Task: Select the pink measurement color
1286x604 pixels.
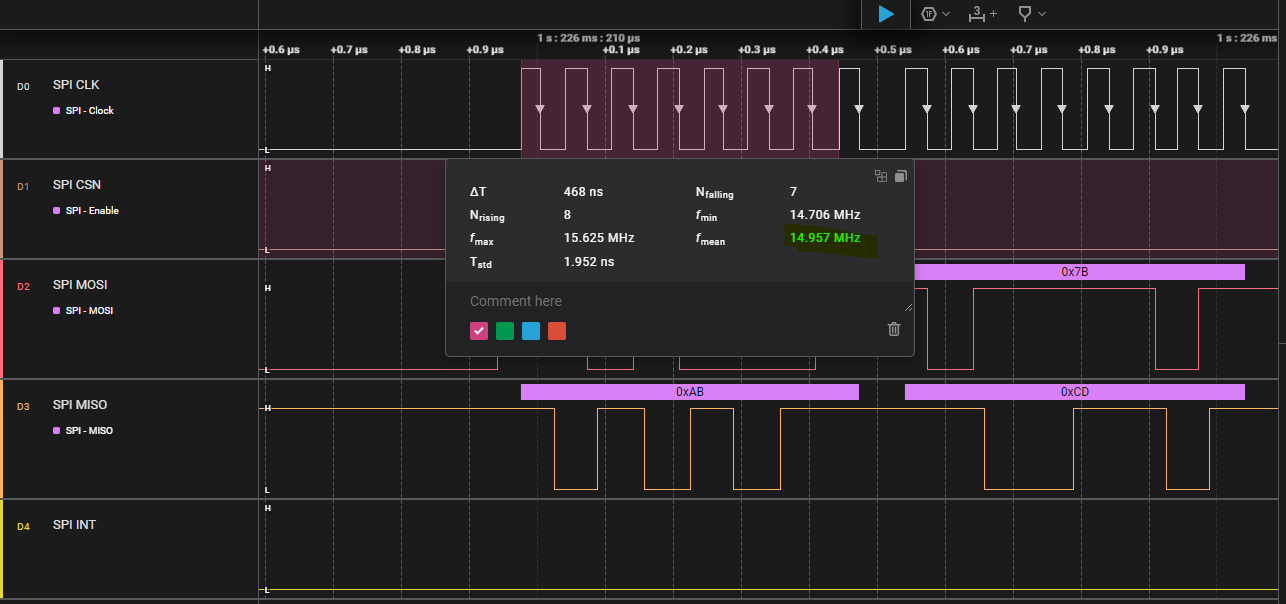Action: 479,331
